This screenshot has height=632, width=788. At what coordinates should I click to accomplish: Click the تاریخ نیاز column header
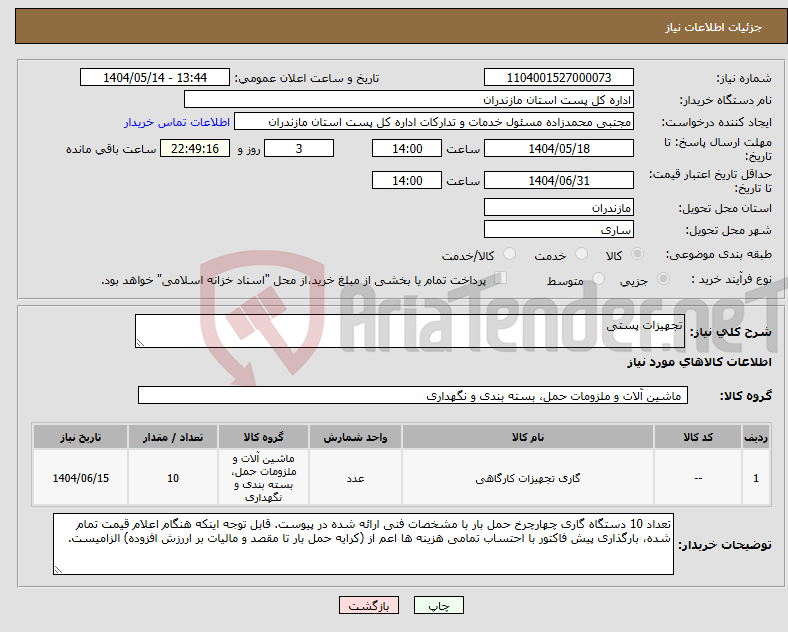(80, 437)
